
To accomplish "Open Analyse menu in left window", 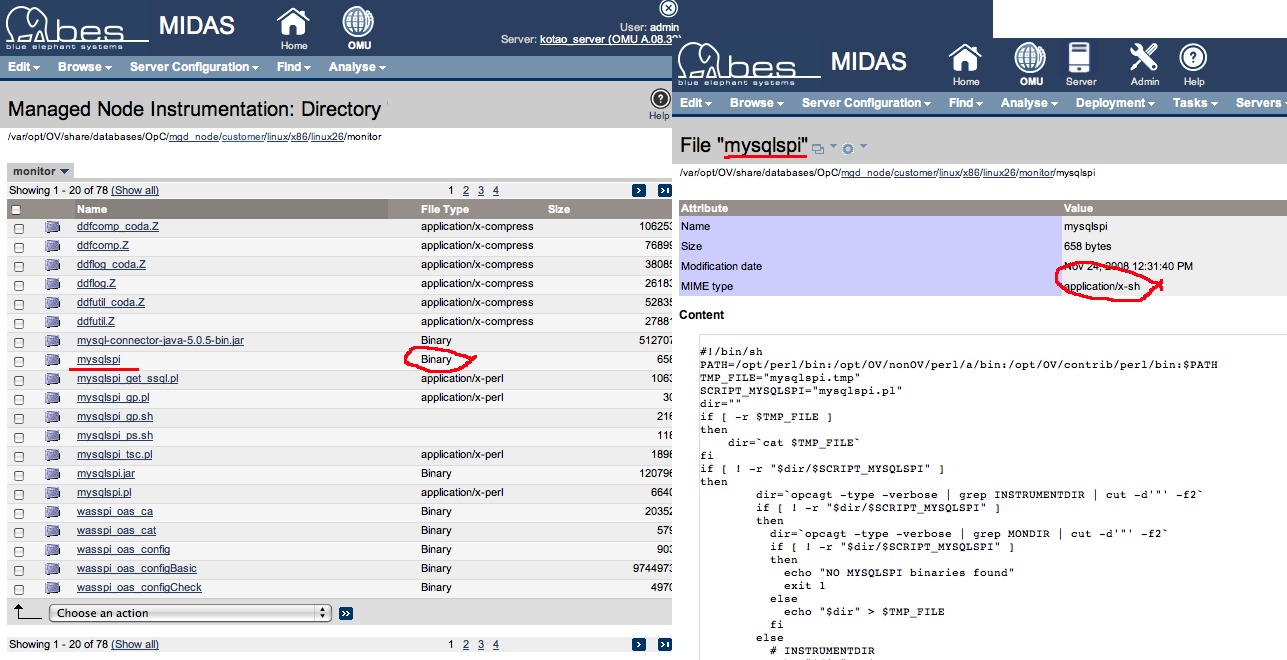I will (357, 67).
